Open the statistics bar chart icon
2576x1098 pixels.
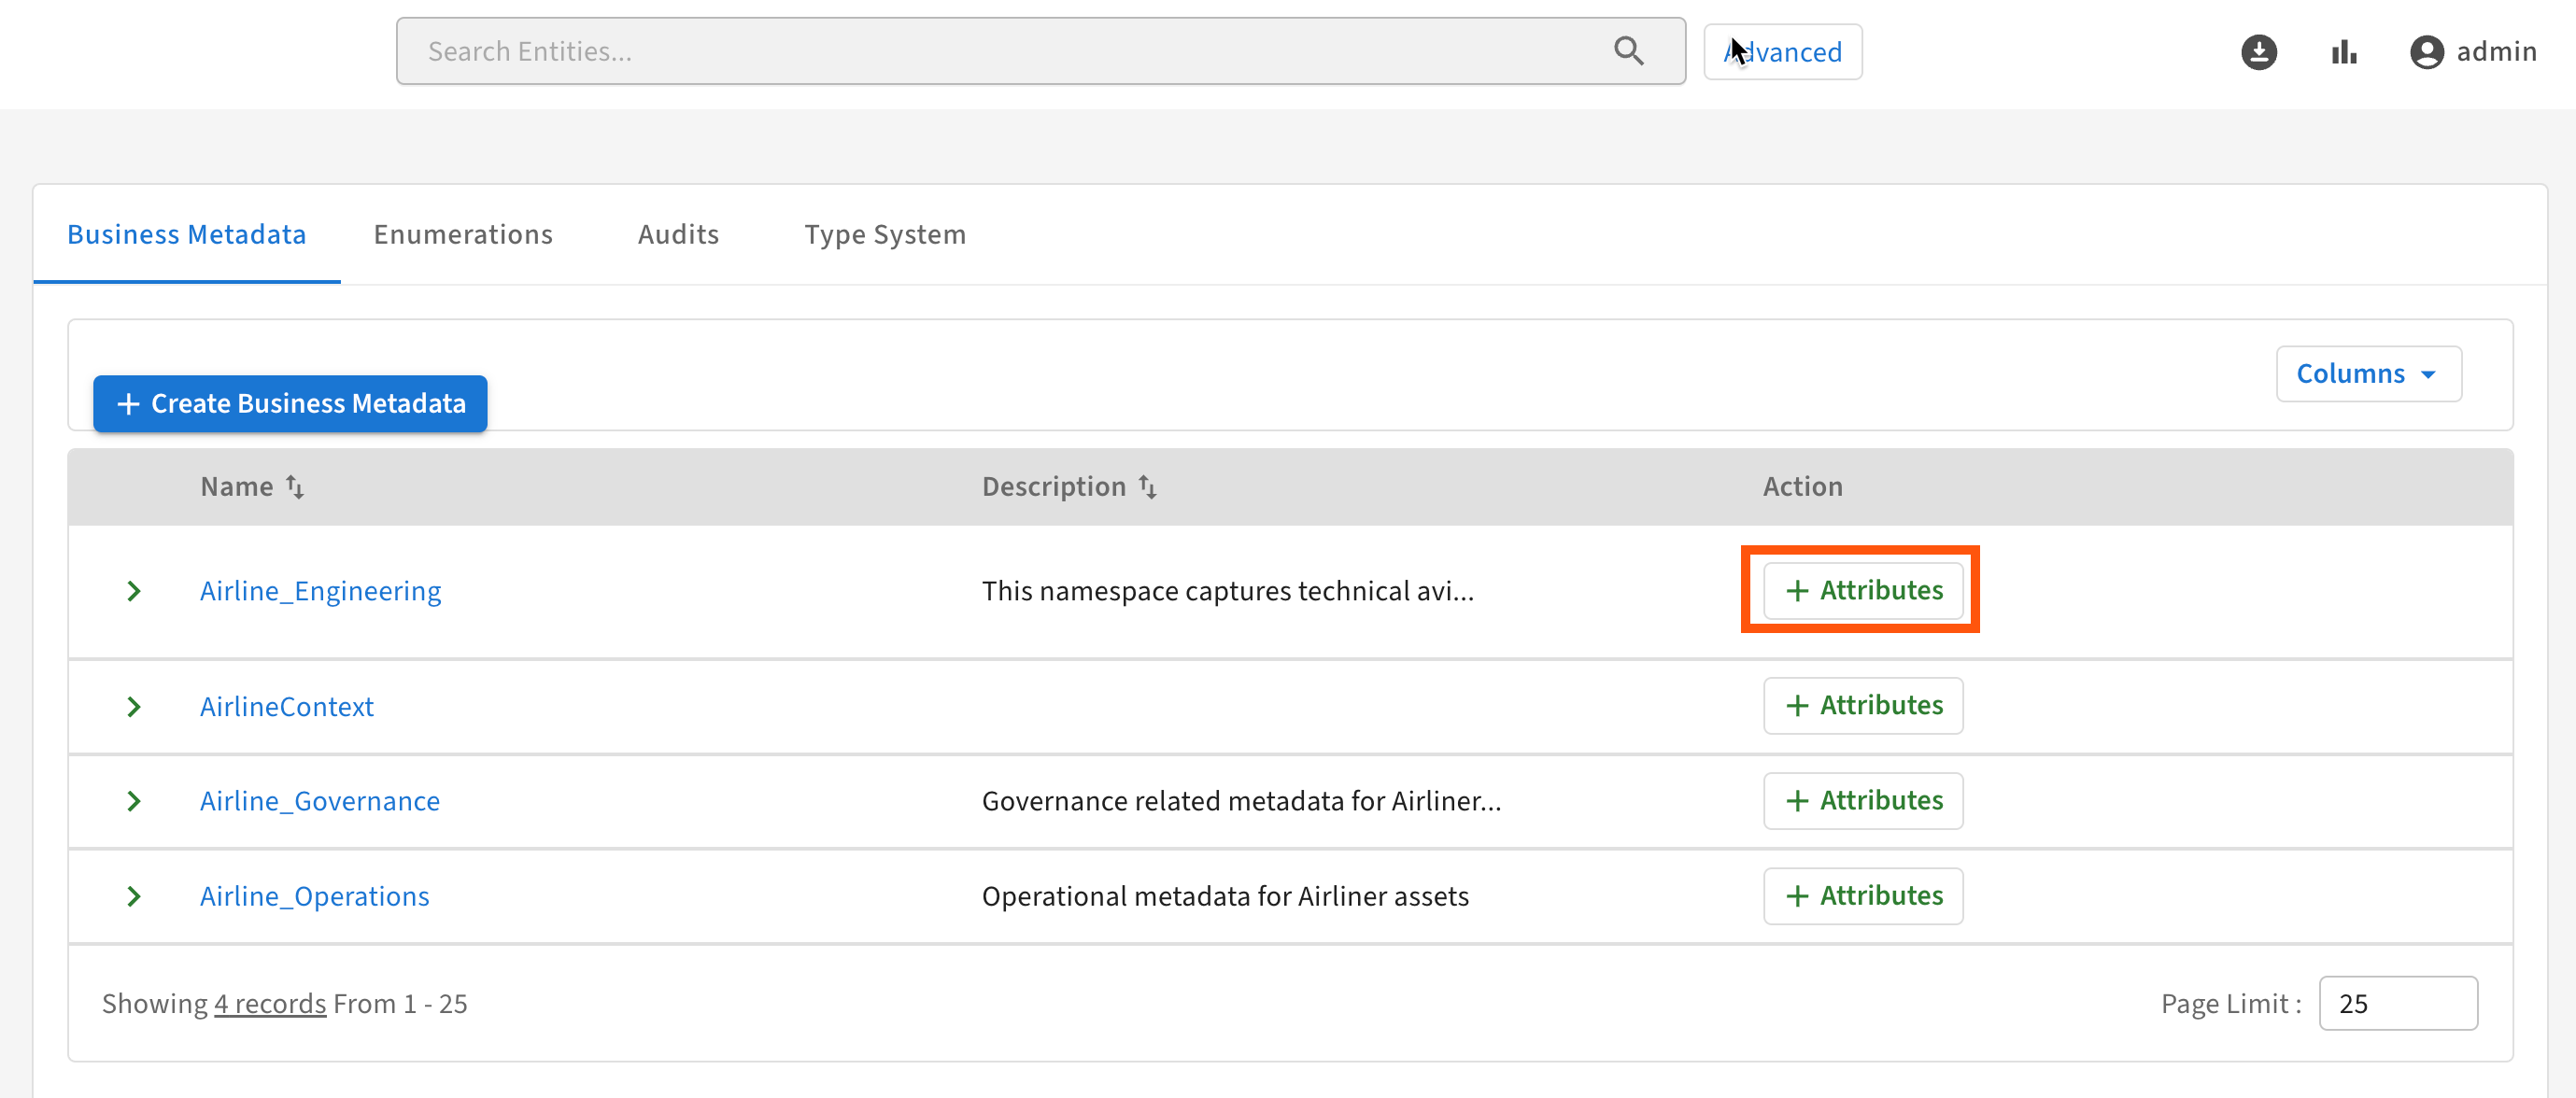[2343, 52]
